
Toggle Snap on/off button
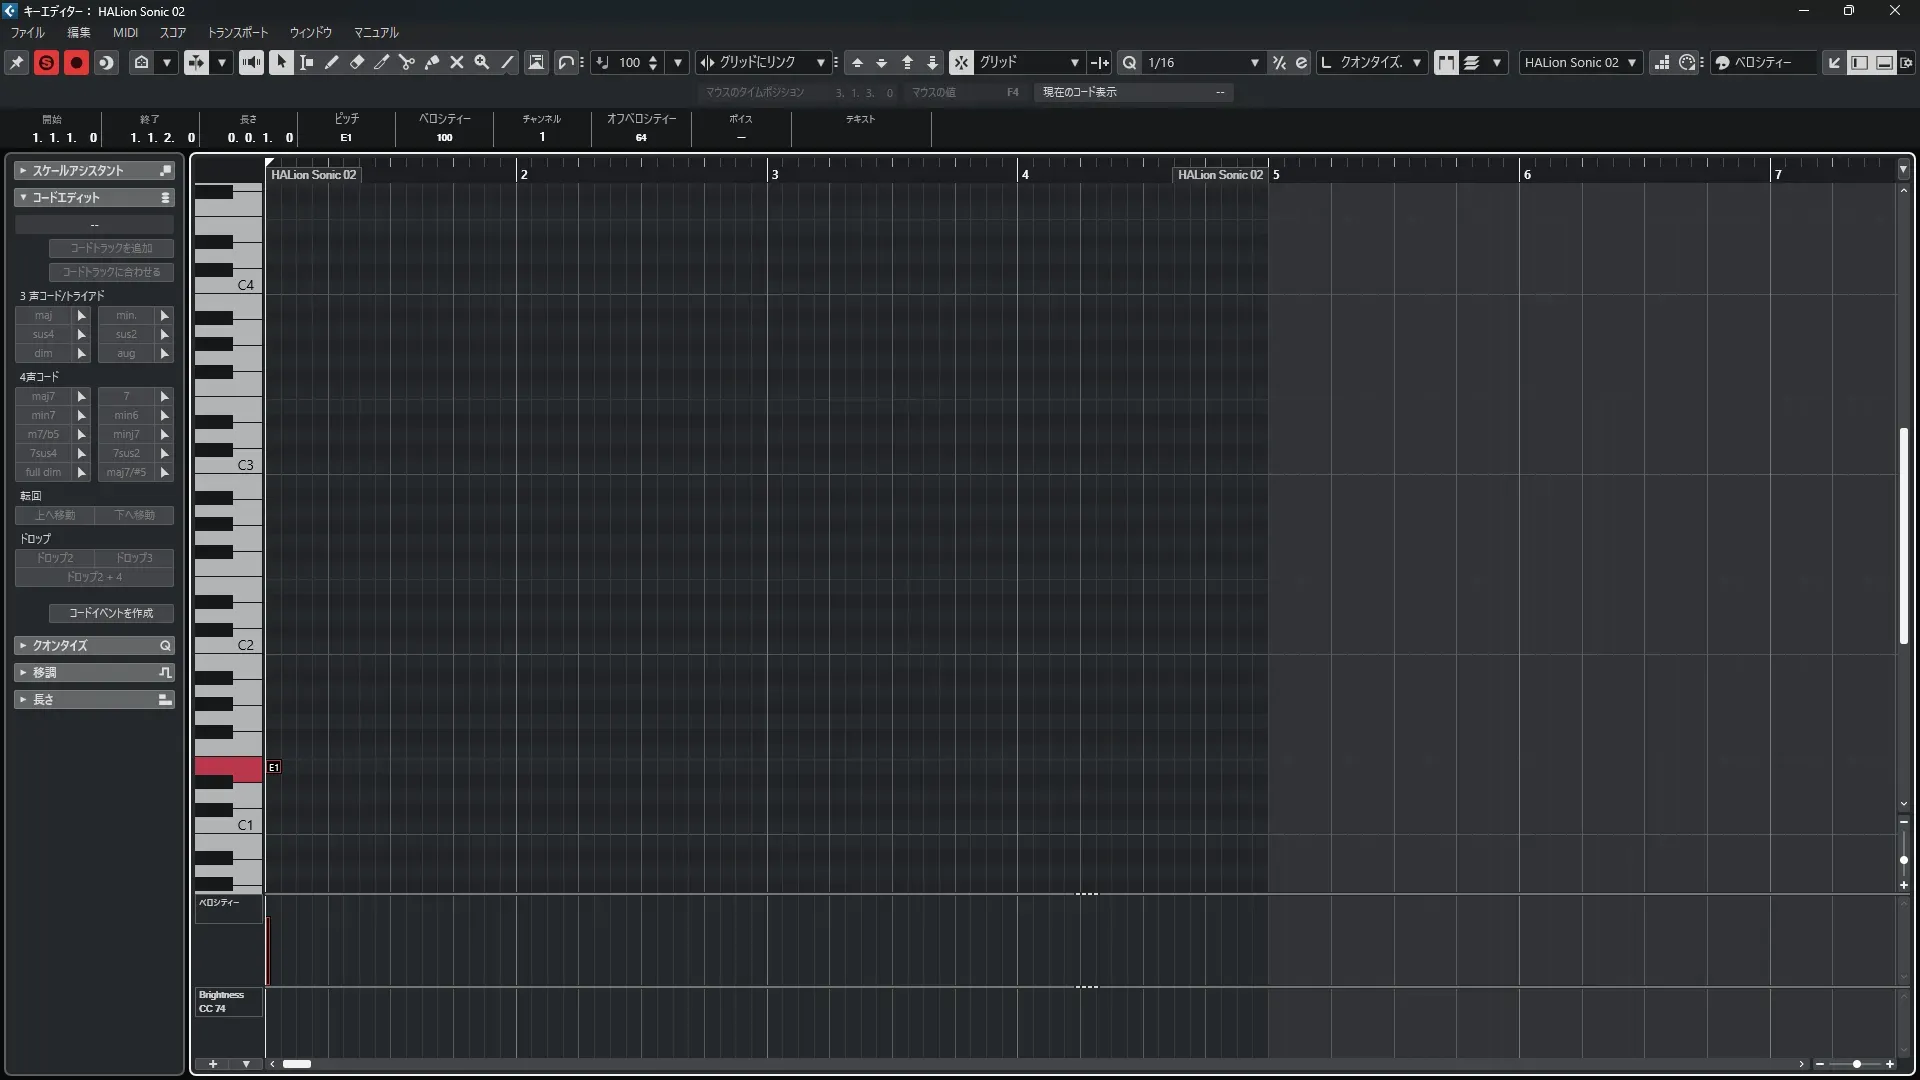coord(960,62)
